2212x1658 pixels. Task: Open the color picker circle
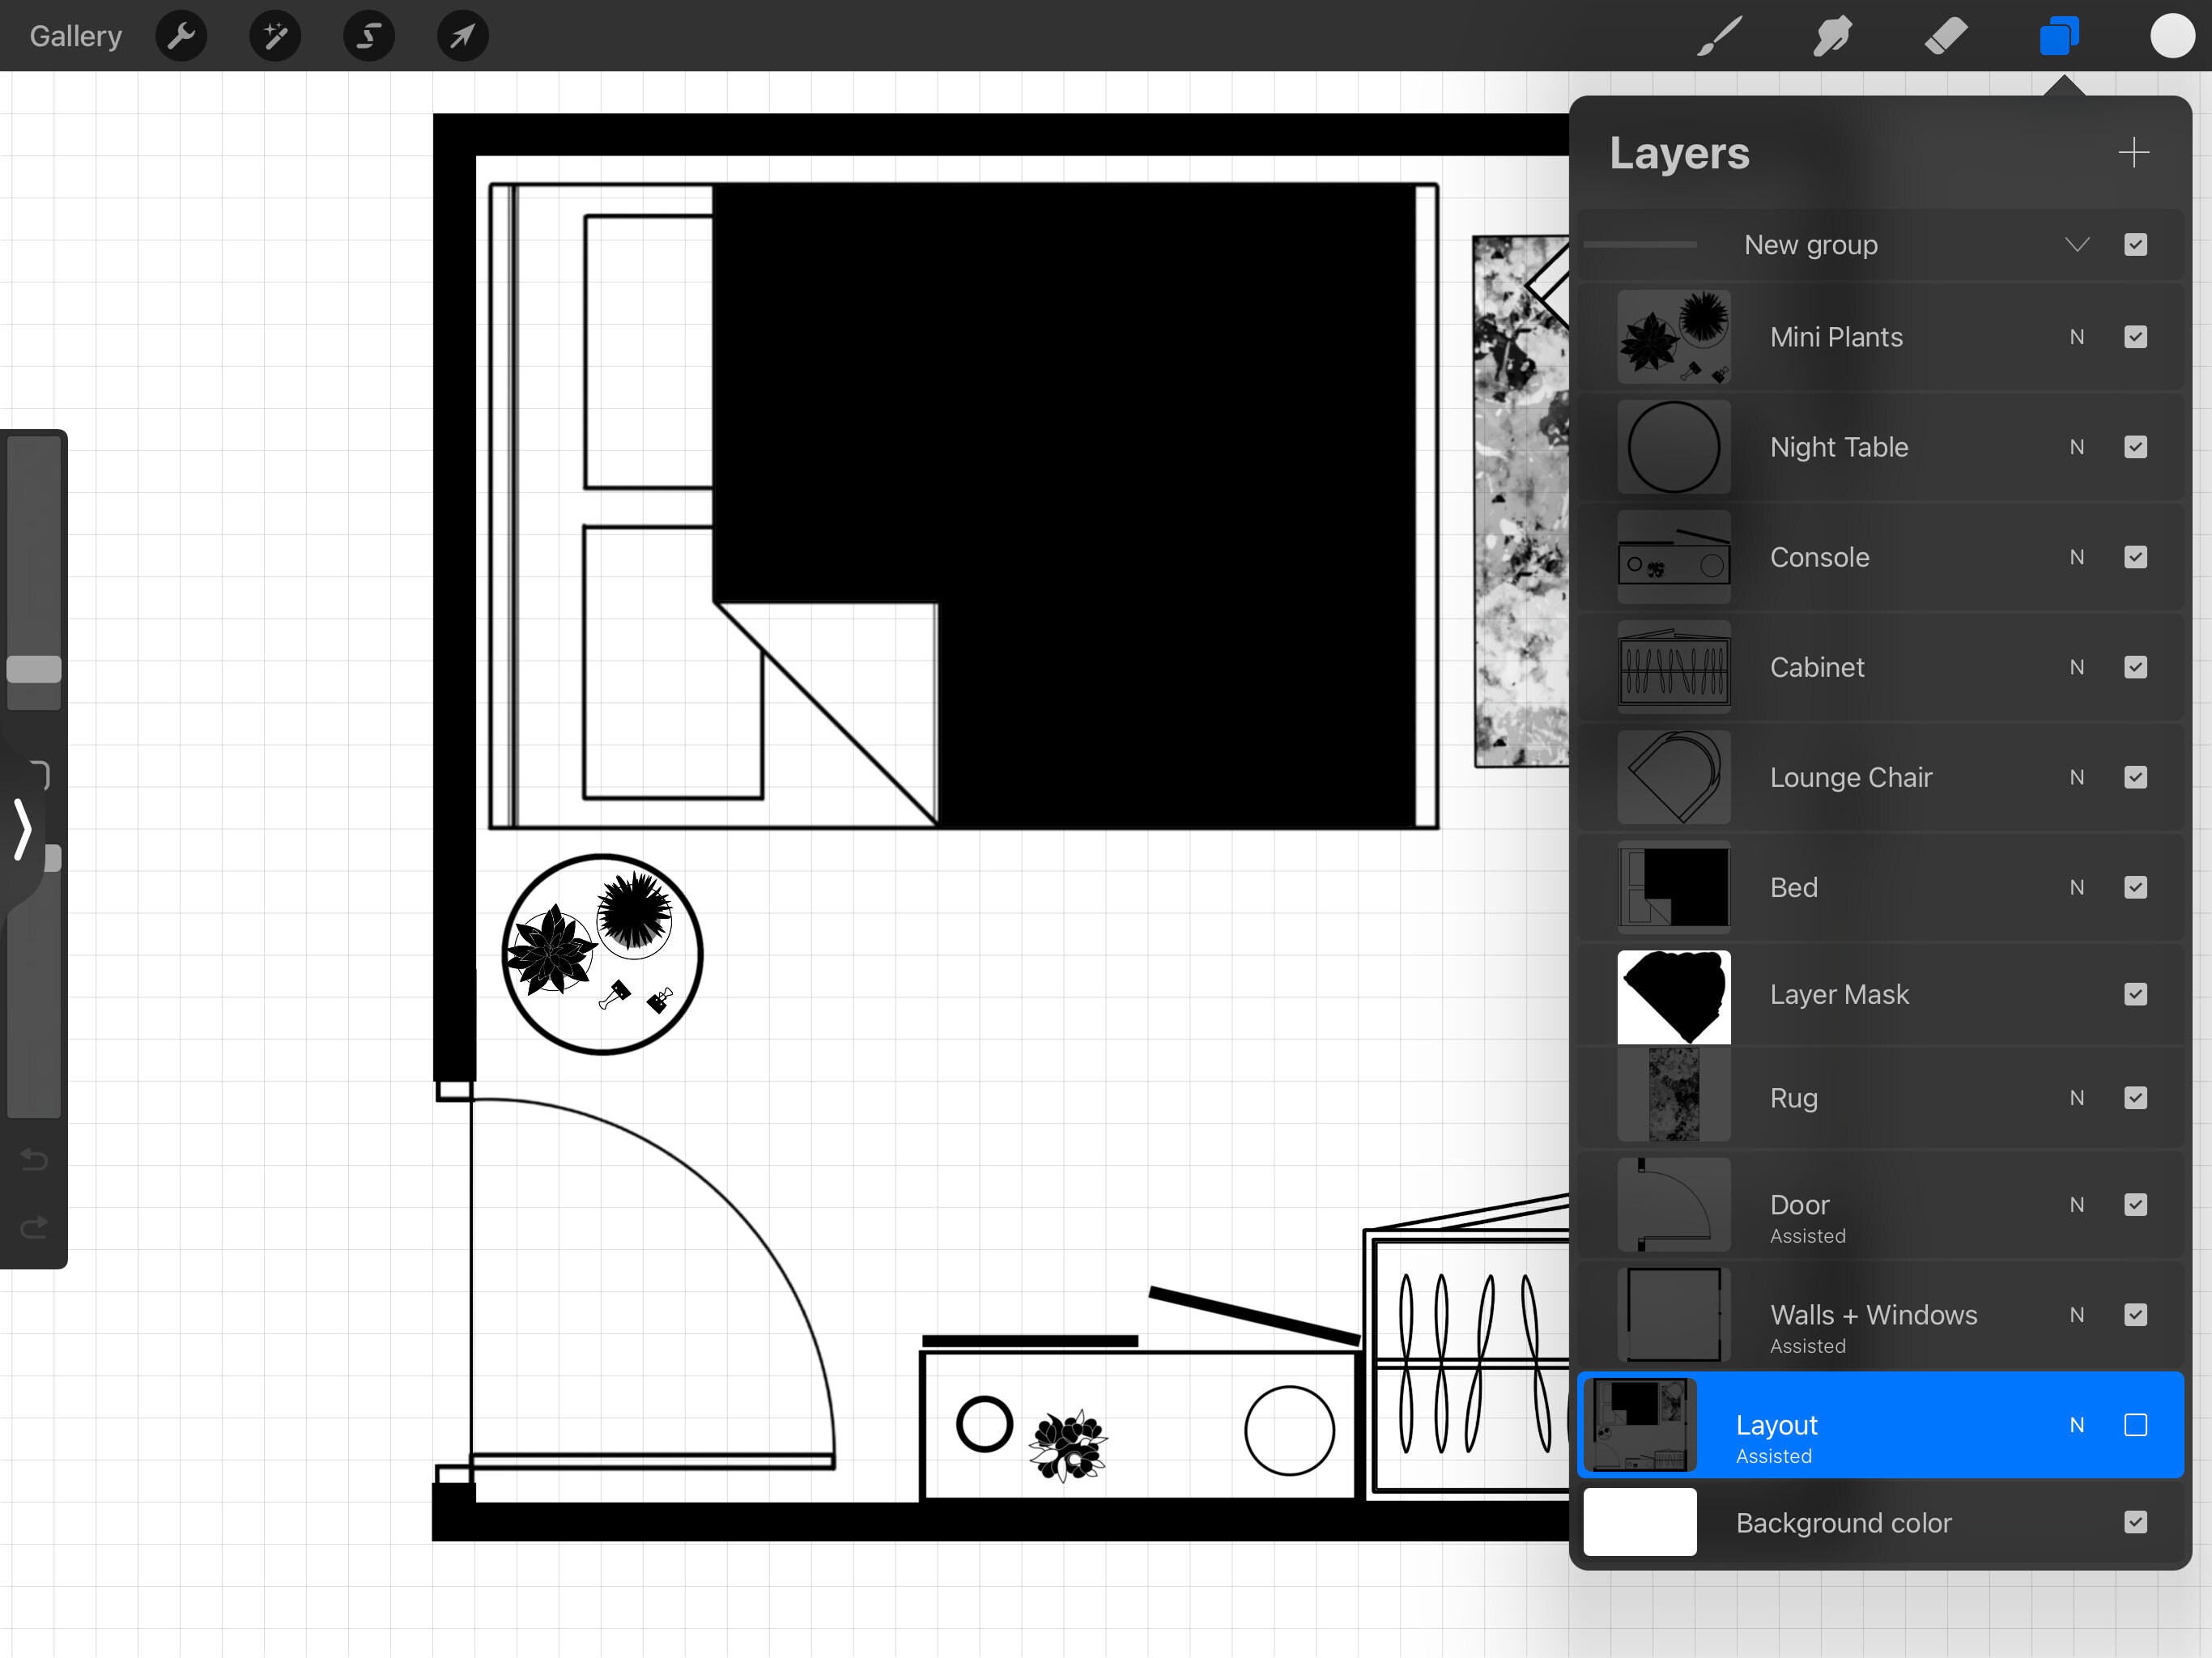coord(2173,36)
